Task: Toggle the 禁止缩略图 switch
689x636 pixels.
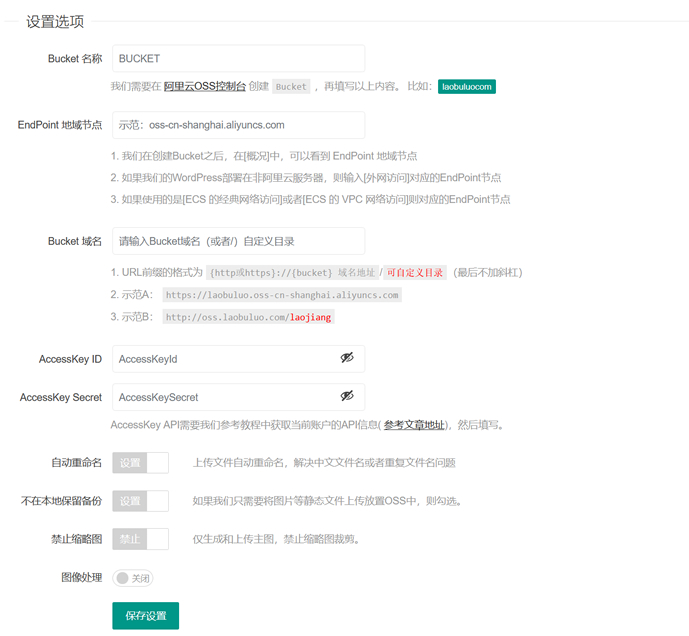Action: [x=141, y=539]
